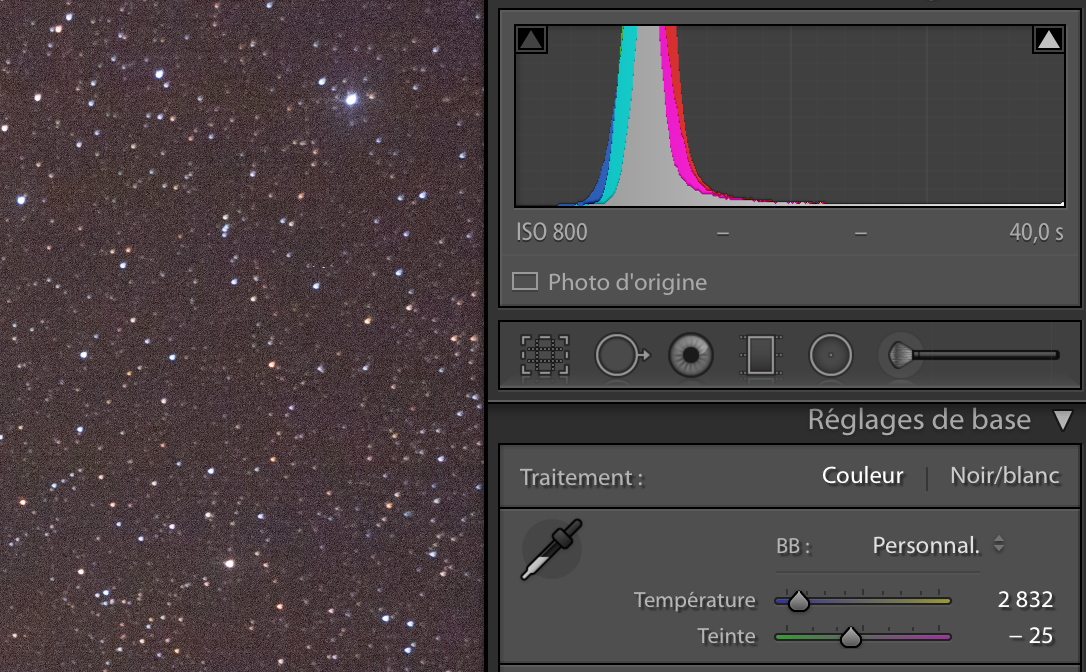The width and height of the screenshot is (1086, 672).
Task: Click the Traitement label
Action: pos(582,477)
